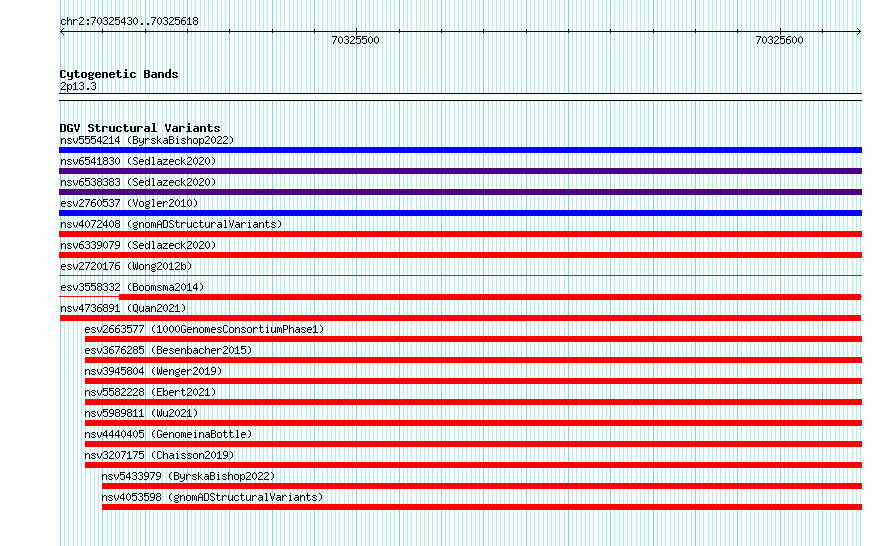Select the 2p13.3 band label

[78, 86]
